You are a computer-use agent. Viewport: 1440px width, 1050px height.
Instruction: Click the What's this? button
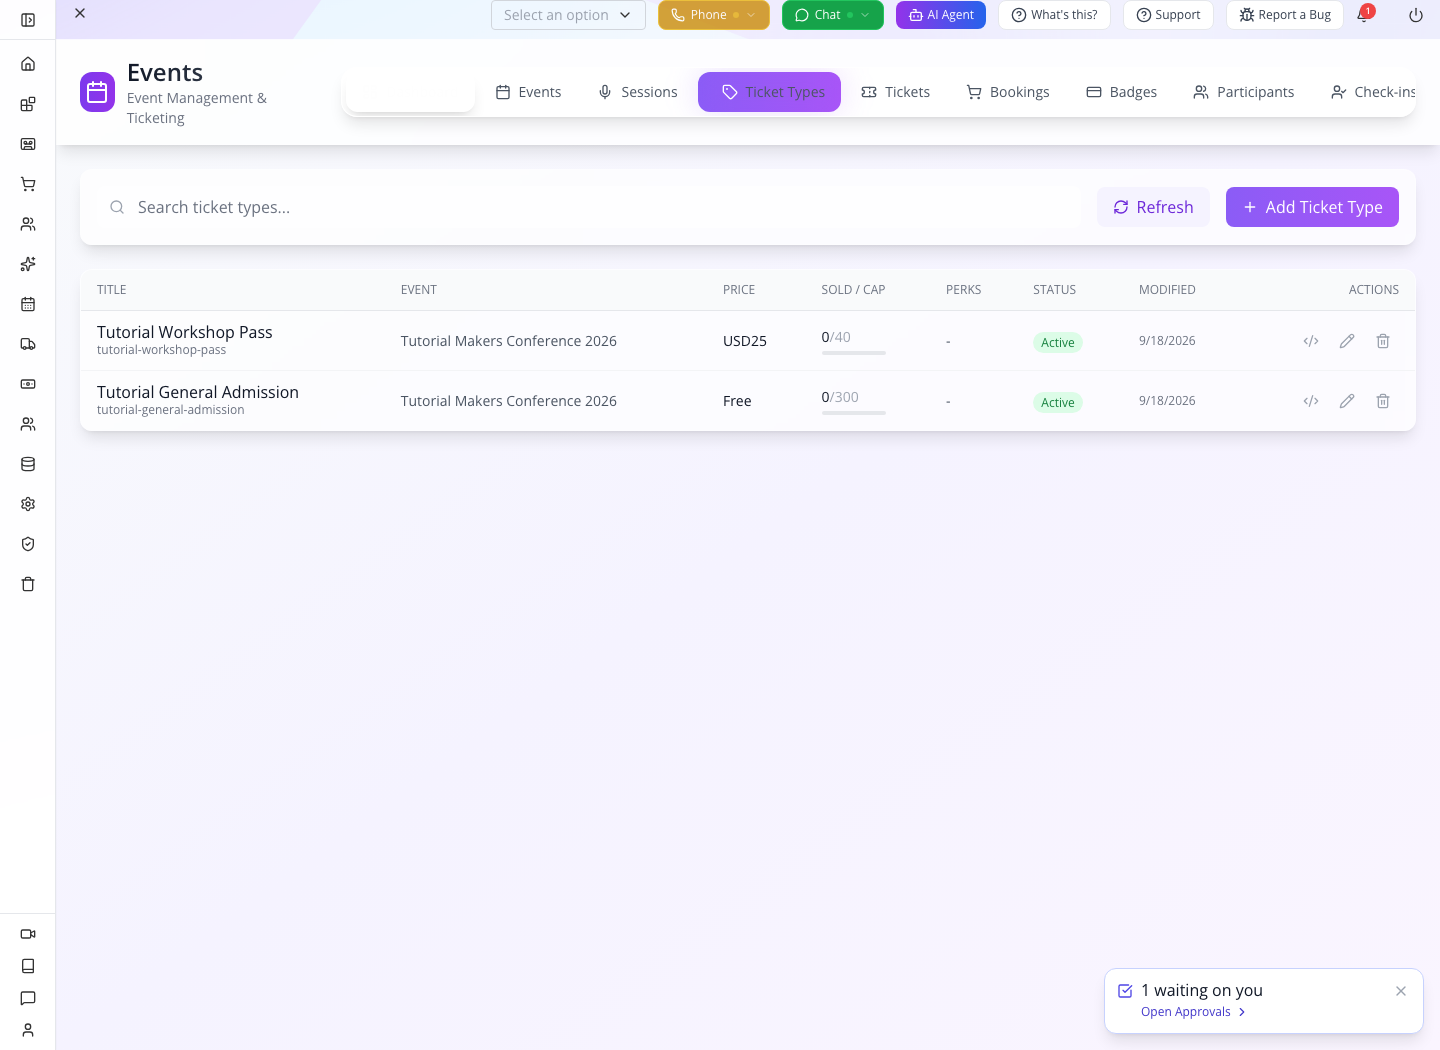coord(1054,15)
